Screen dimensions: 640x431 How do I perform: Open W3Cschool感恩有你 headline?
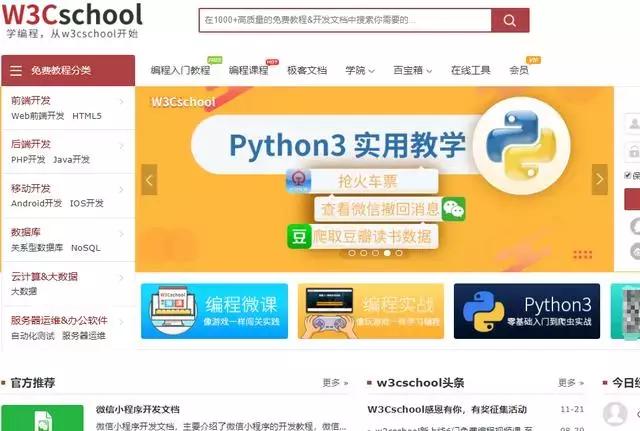point(447,409)
